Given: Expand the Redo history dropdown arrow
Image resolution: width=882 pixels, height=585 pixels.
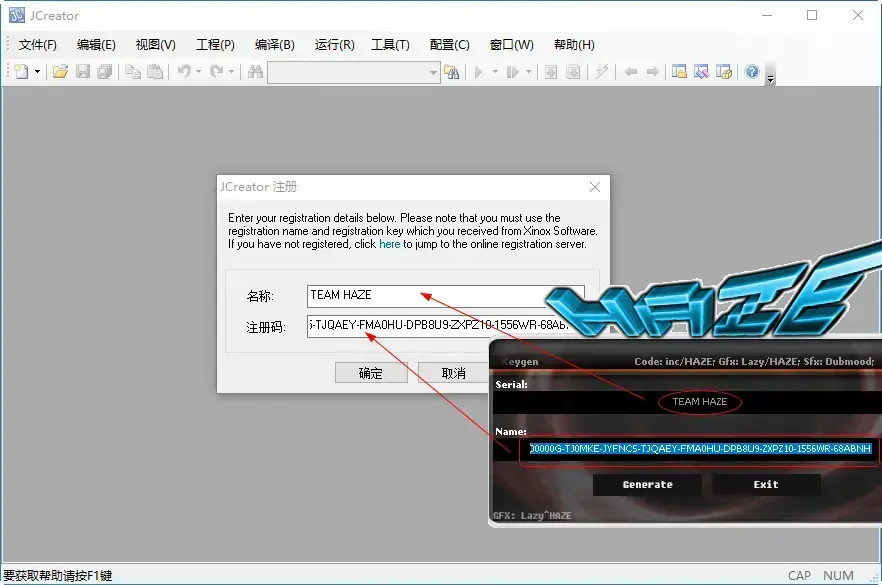Looking at the screenshot, I should click(x=231, y=72).
